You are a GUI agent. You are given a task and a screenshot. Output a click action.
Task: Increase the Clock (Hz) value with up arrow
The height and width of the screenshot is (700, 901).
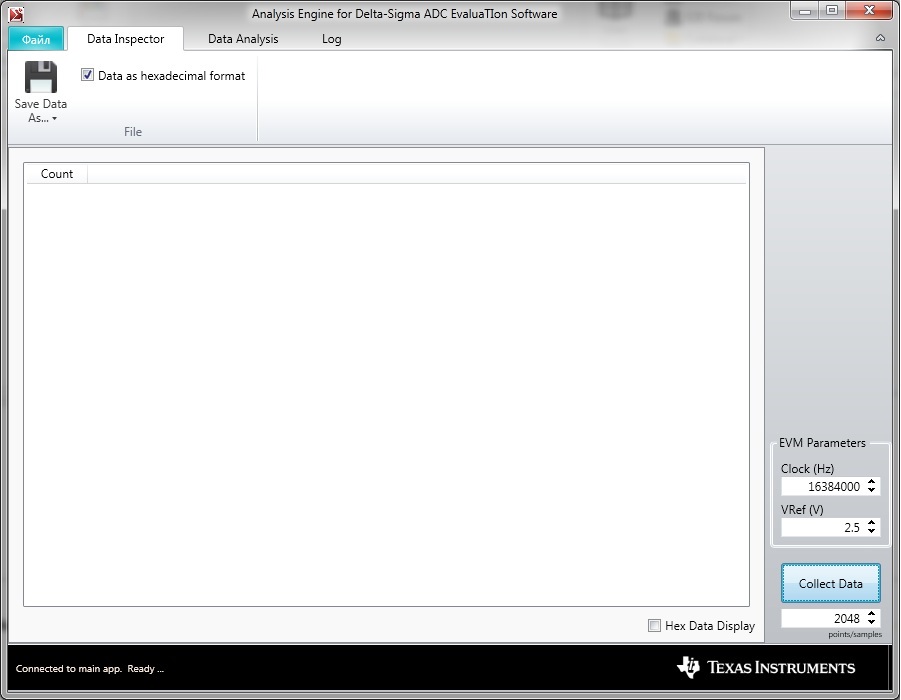872,482
